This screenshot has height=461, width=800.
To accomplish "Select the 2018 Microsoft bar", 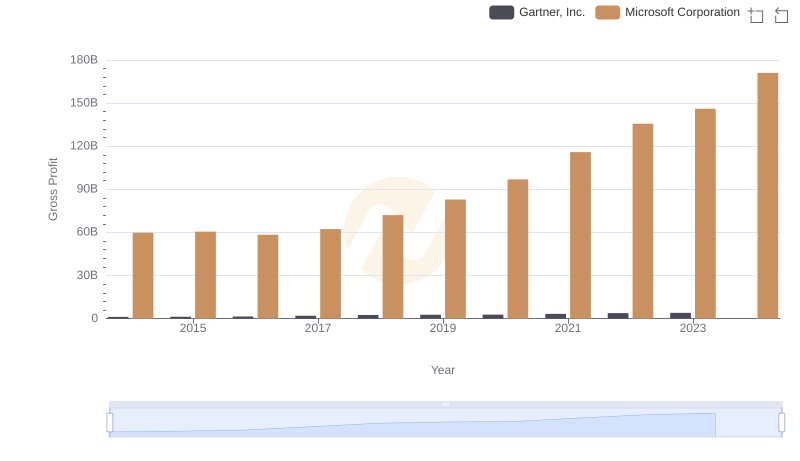I will coord(393,267).
